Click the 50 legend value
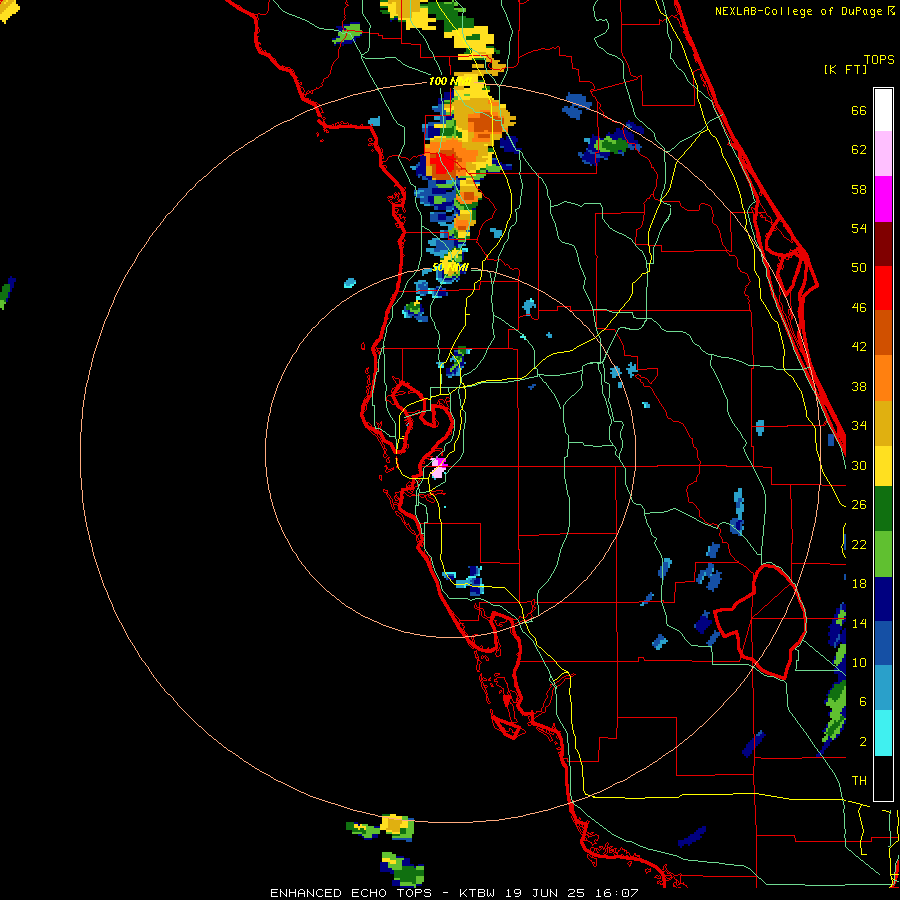The width and height of the screenshot is (900, 900). [x=859, y=268]
